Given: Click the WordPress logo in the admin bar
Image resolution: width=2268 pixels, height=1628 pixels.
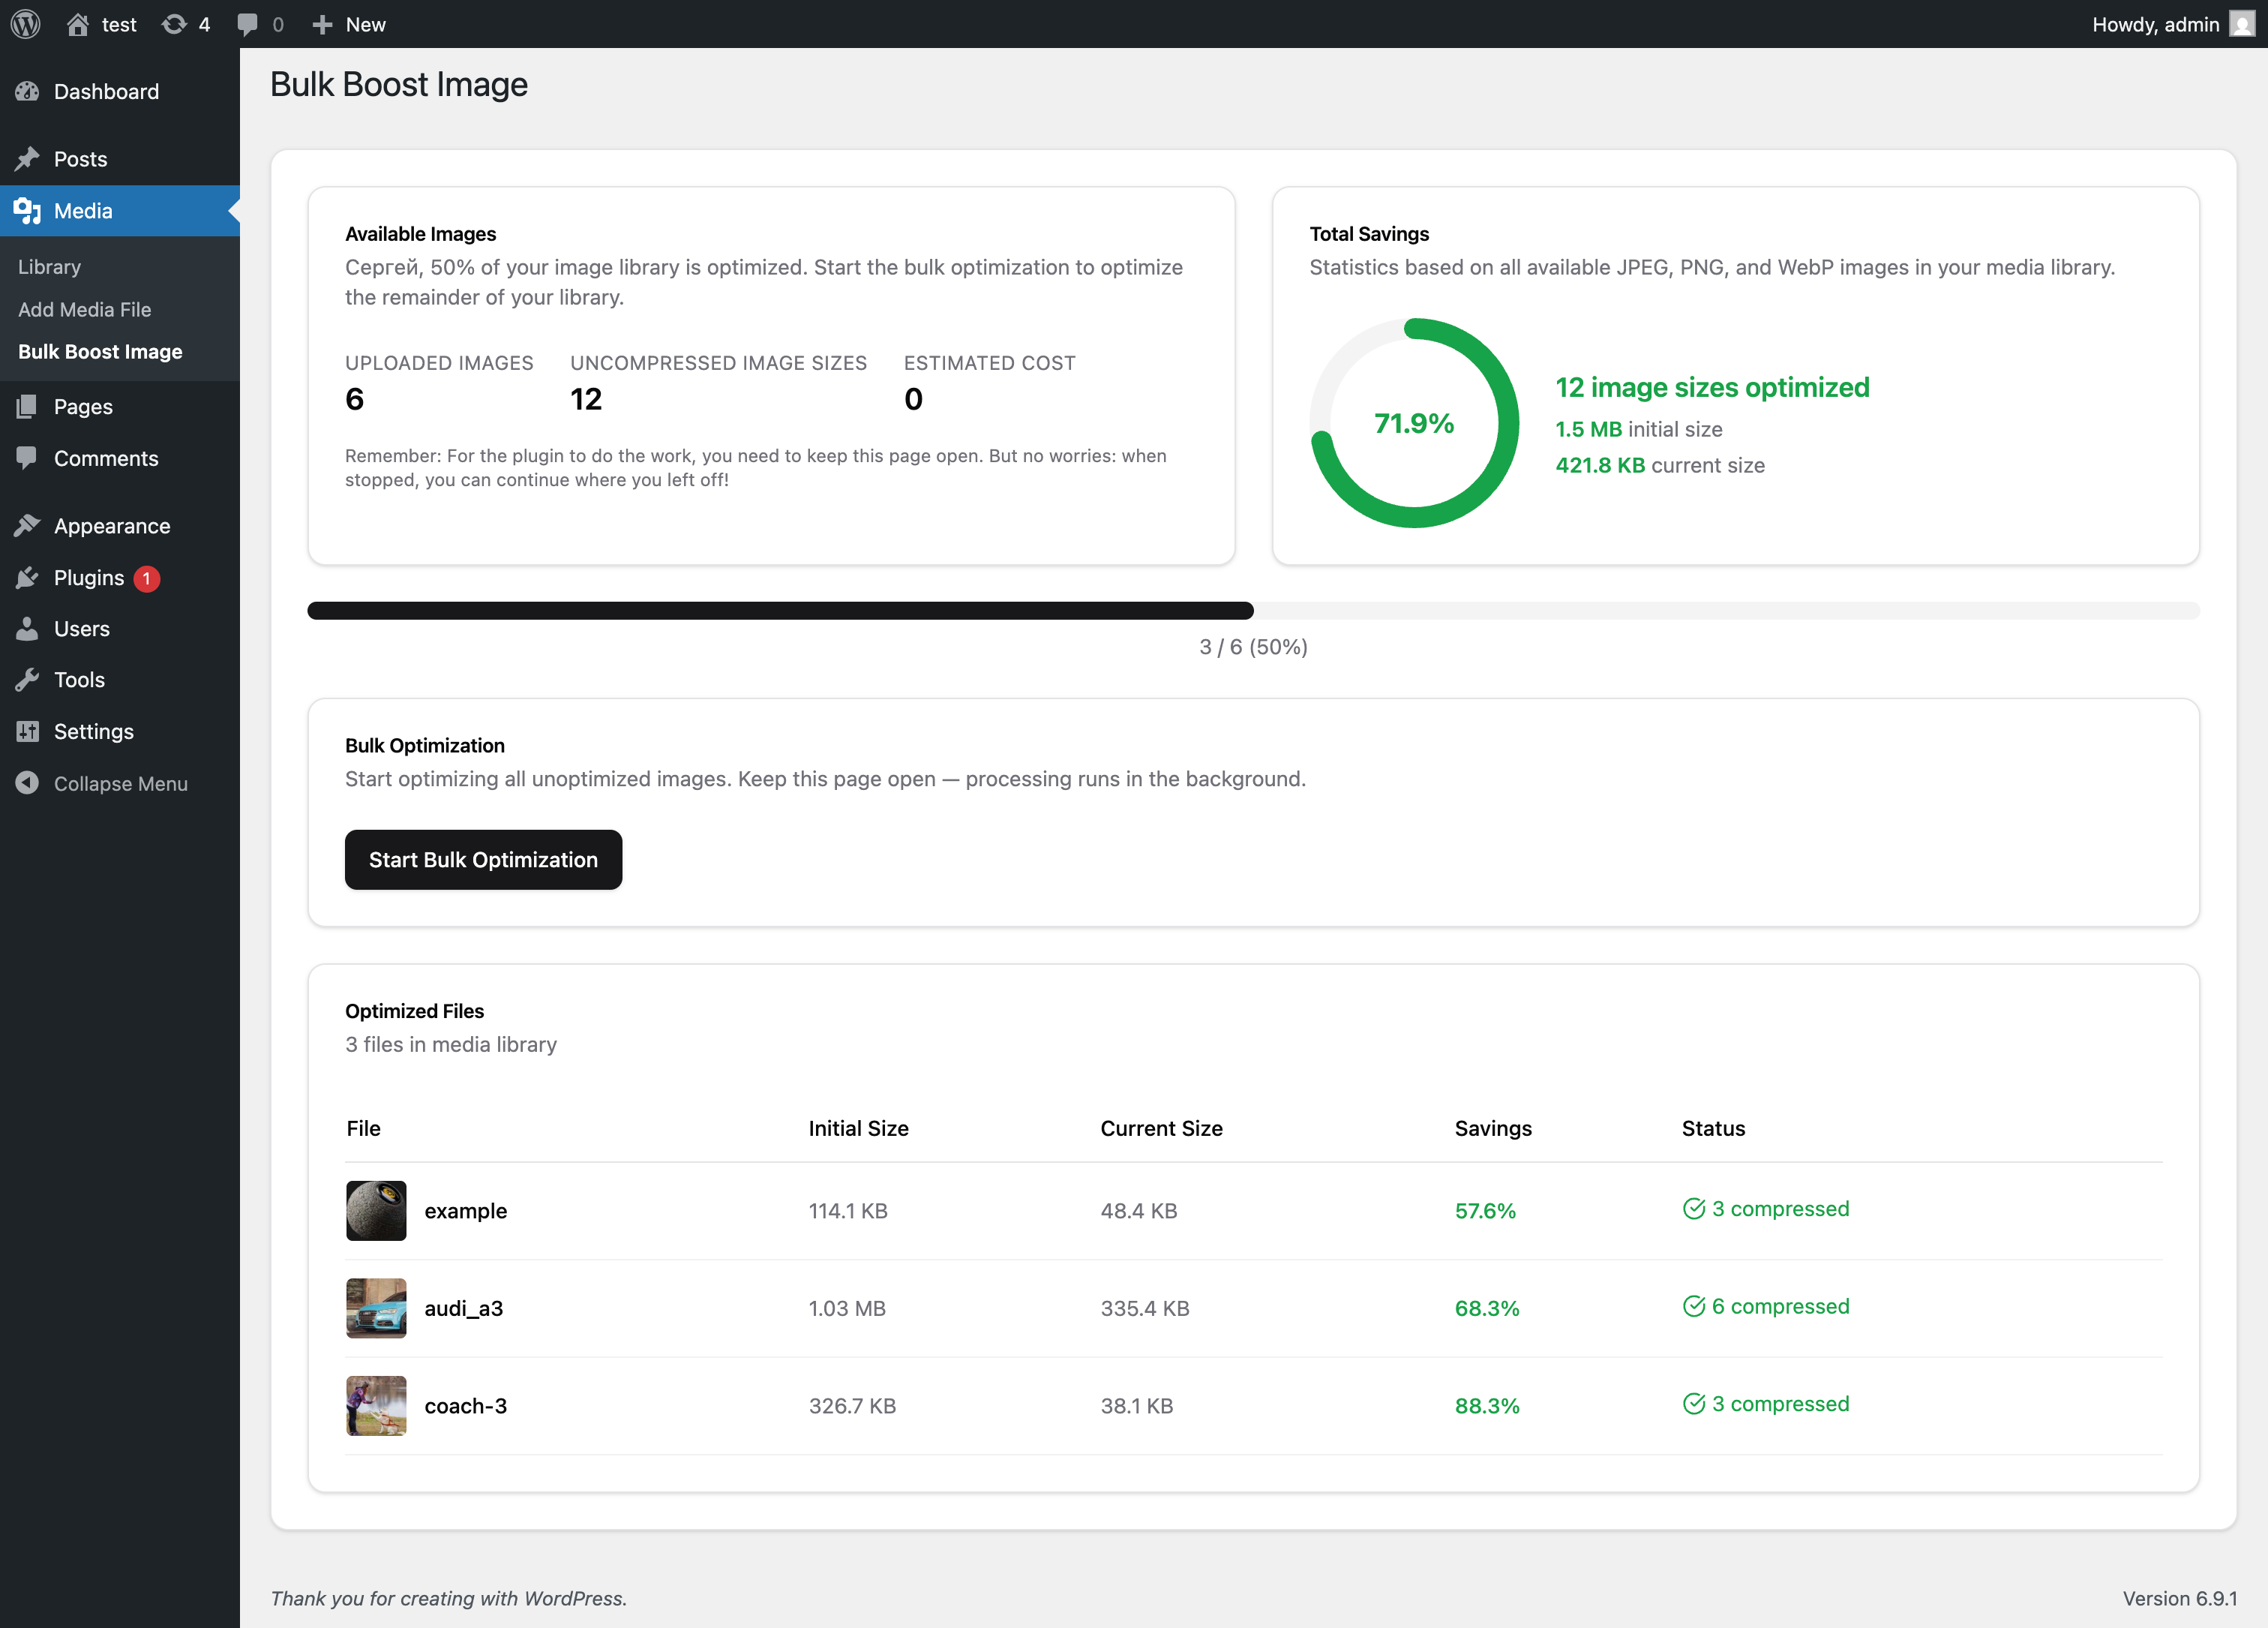Looking at the screenshot, I should tap(24, 23).
